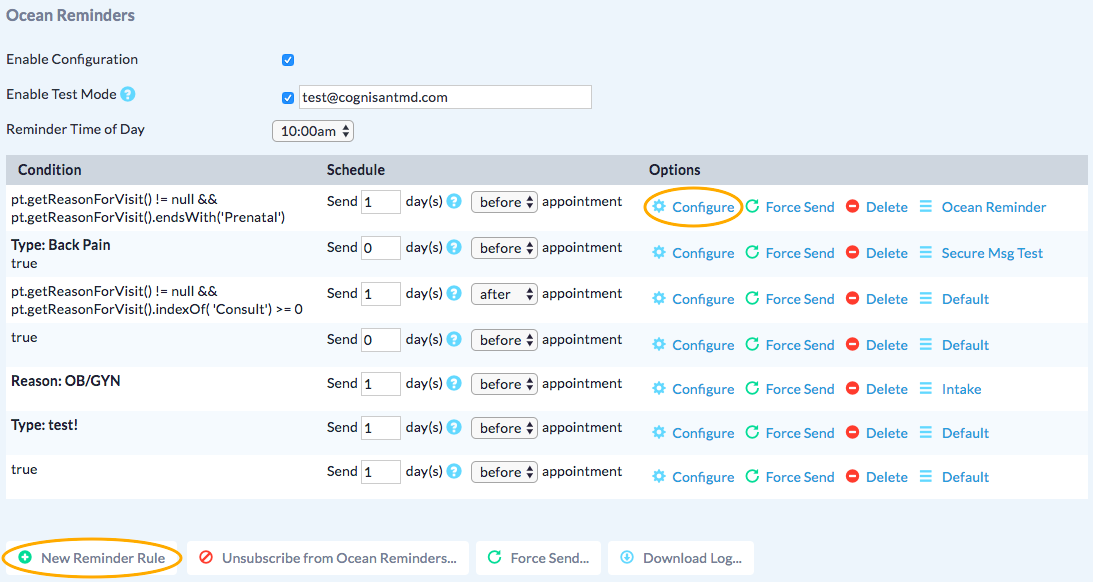Click Configure in the first rule row

702,207
